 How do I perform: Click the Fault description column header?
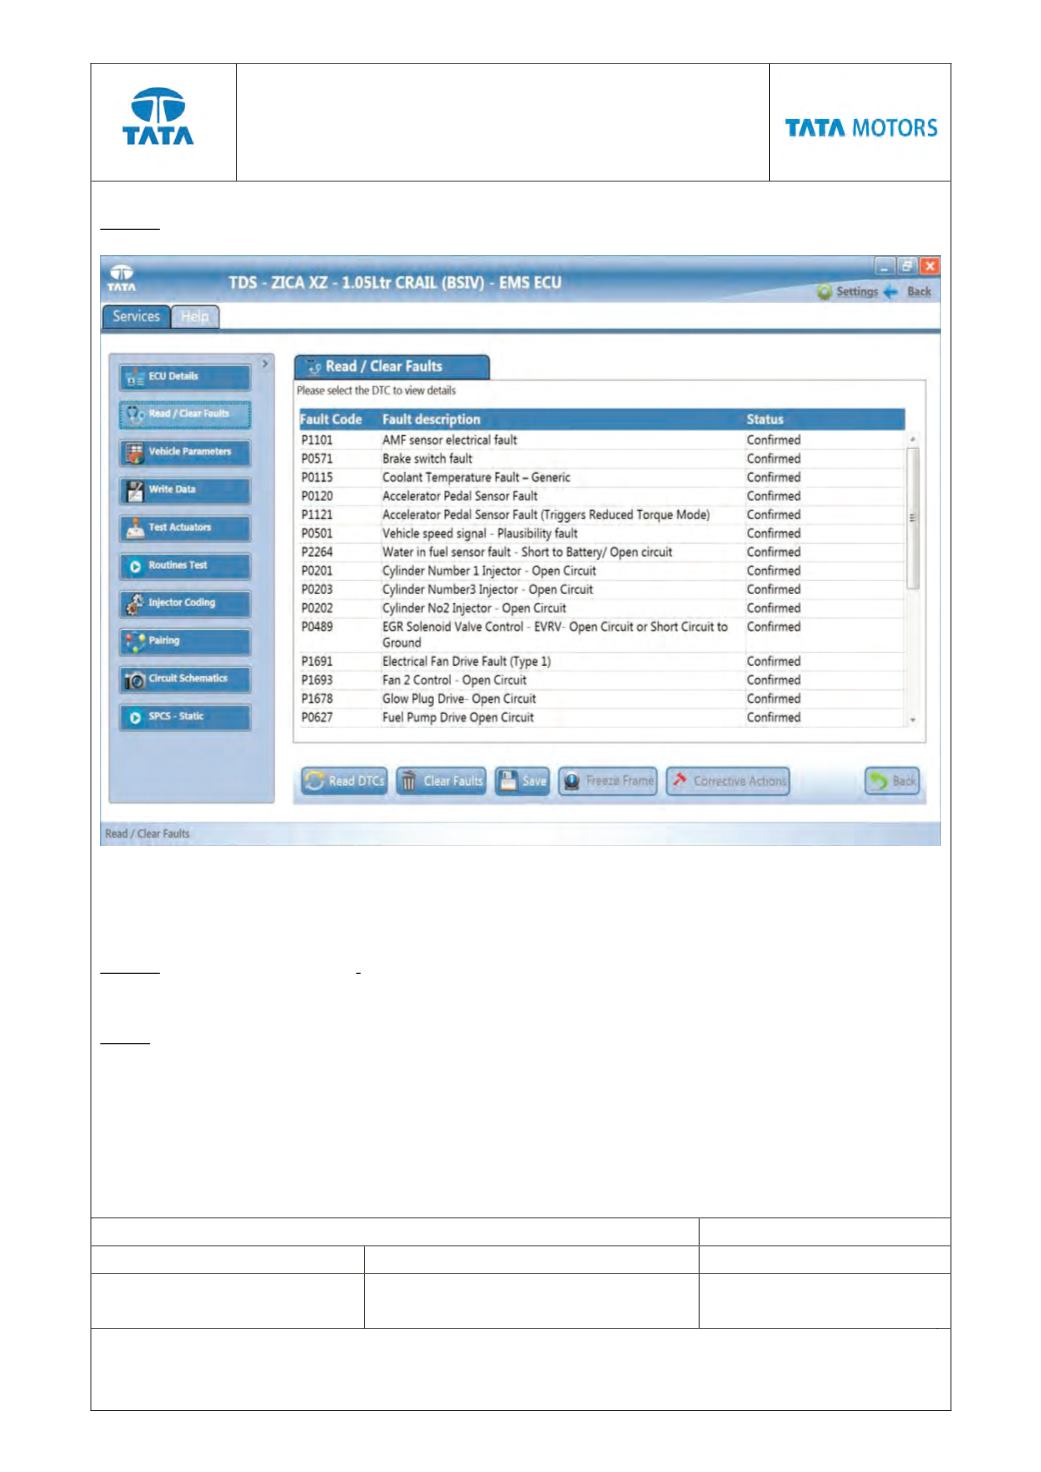pos(431,420)
